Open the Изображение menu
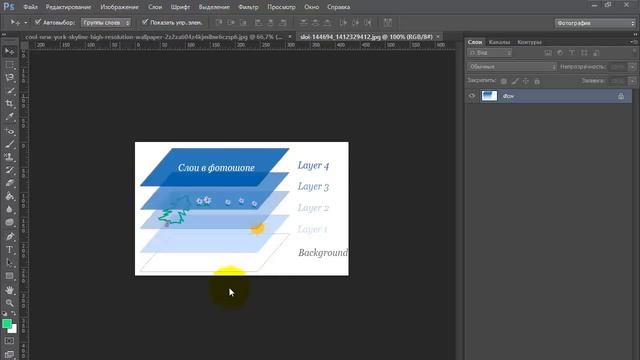Screen dimensions: 640x360 click(x=120, y=7)
